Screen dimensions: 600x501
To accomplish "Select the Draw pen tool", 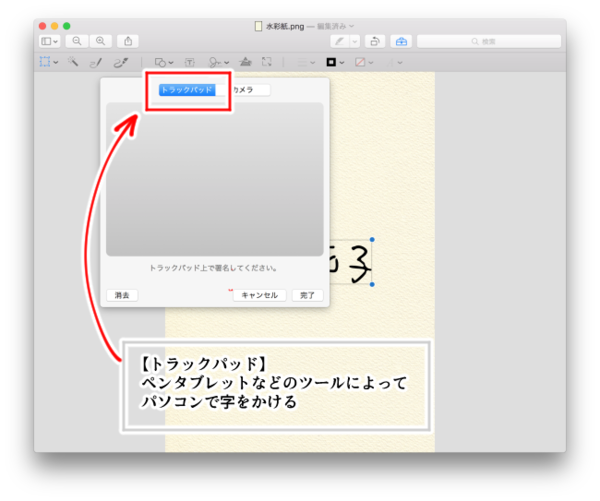I will [121, 62].
